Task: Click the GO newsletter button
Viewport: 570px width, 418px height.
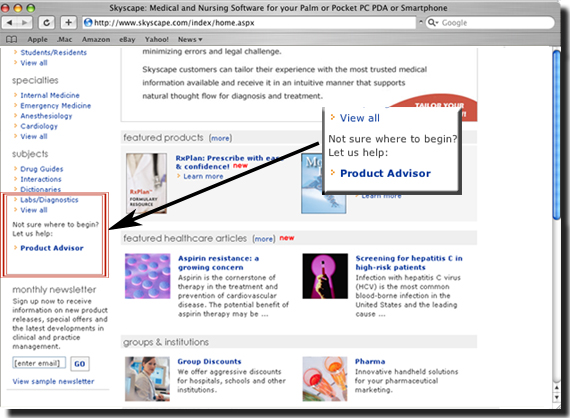Action: [80, 363]
